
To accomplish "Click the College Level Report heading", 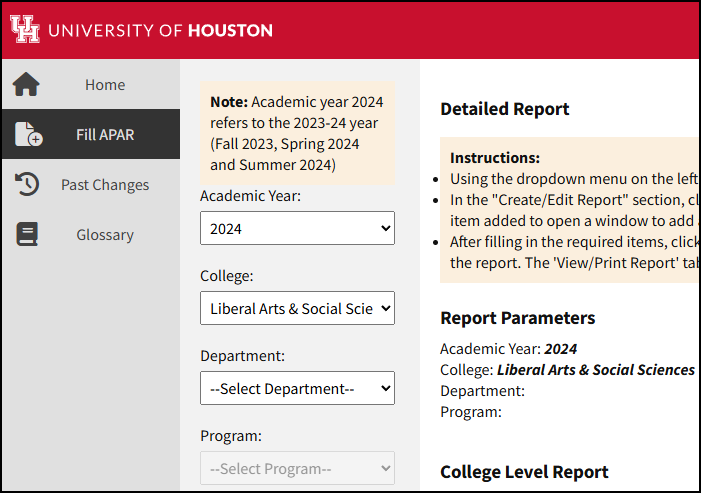I will tap(524, 472).
